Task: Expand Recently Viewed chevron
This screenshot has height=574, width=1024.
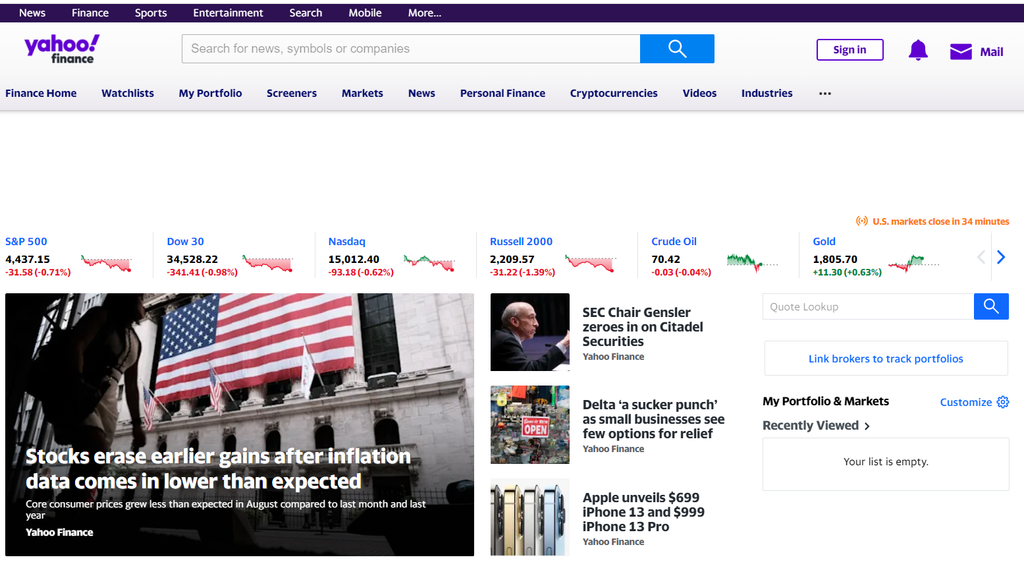Action: (867, 426)
